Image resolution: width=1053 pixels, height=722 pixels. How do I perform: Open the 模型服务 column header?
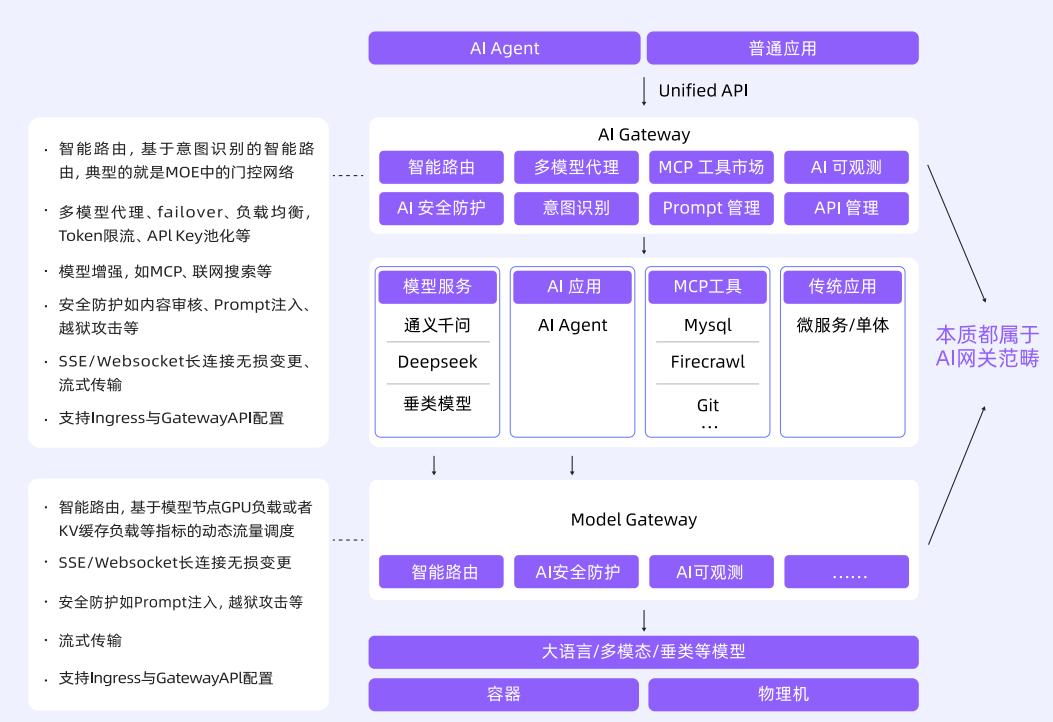pos(437,286)
